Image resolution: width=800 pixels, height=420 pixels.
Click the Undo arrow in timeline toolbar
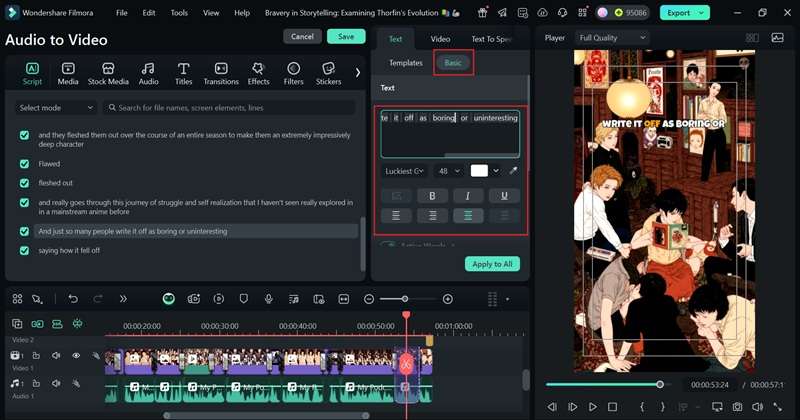73,299
